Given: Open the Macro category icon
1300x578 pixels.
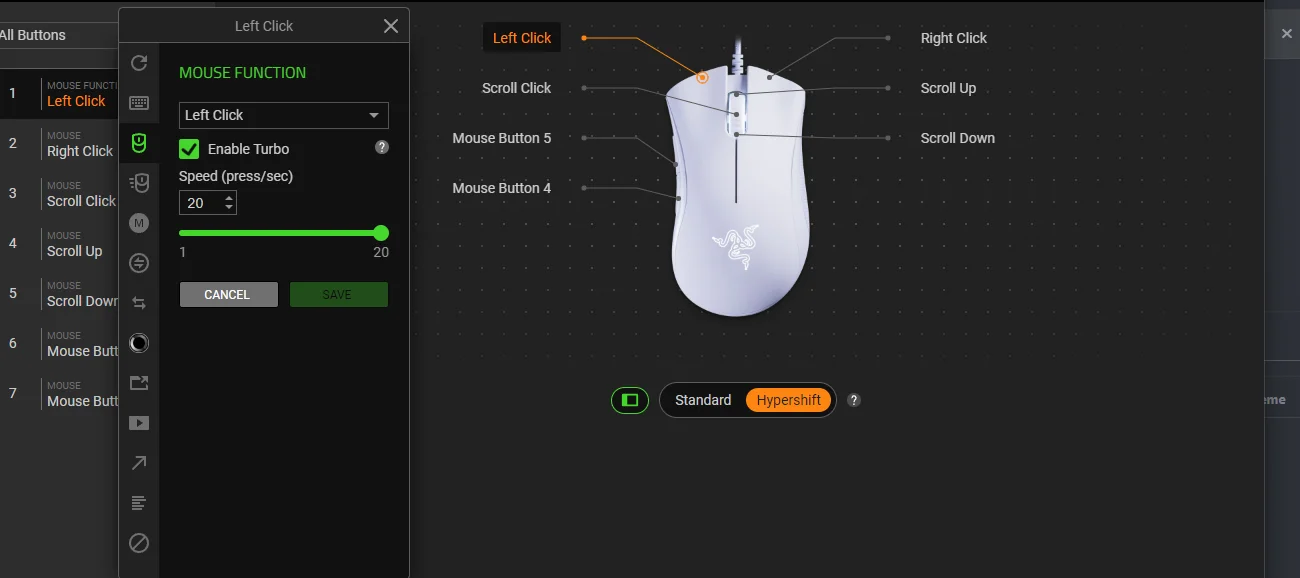Looking at the screenshot, I should click(139, 223).
